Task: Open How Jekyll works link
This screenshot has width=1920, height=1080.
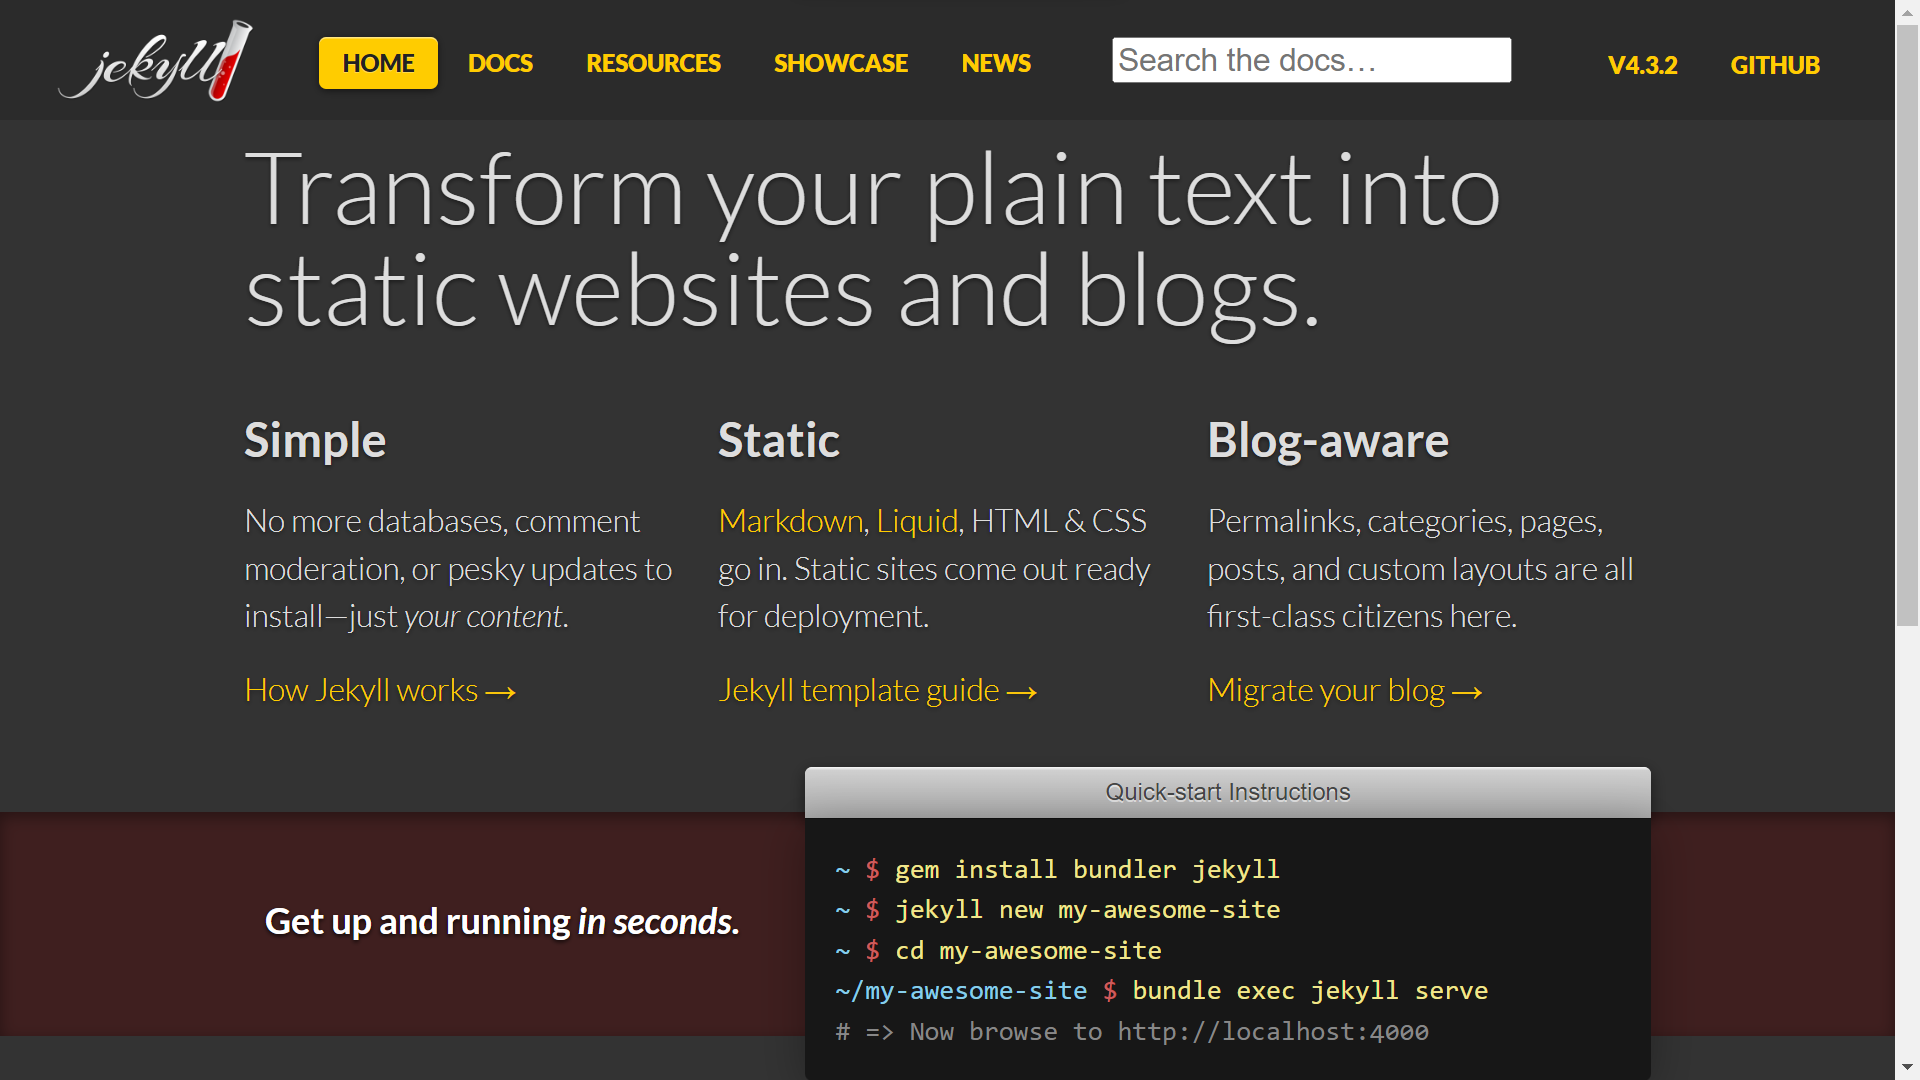Action: click(x=380, y=690)
